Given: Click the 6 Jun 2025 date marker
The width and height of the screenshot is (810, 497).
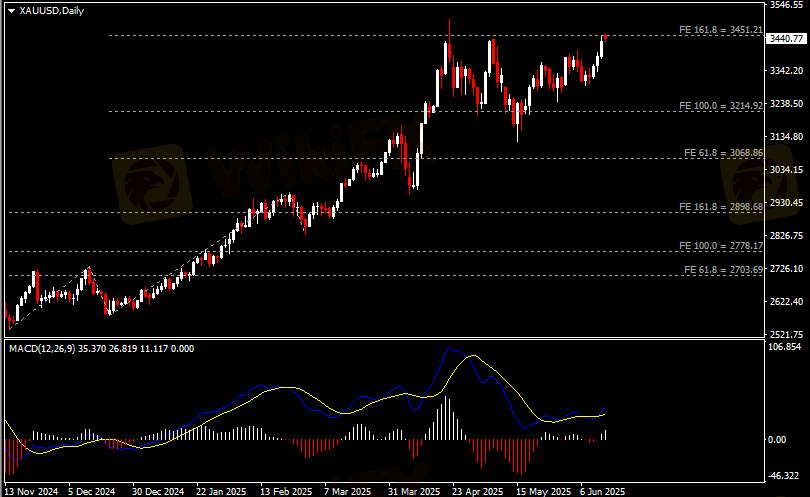Looking at the screenshot, I should click(x=602, y=491).
